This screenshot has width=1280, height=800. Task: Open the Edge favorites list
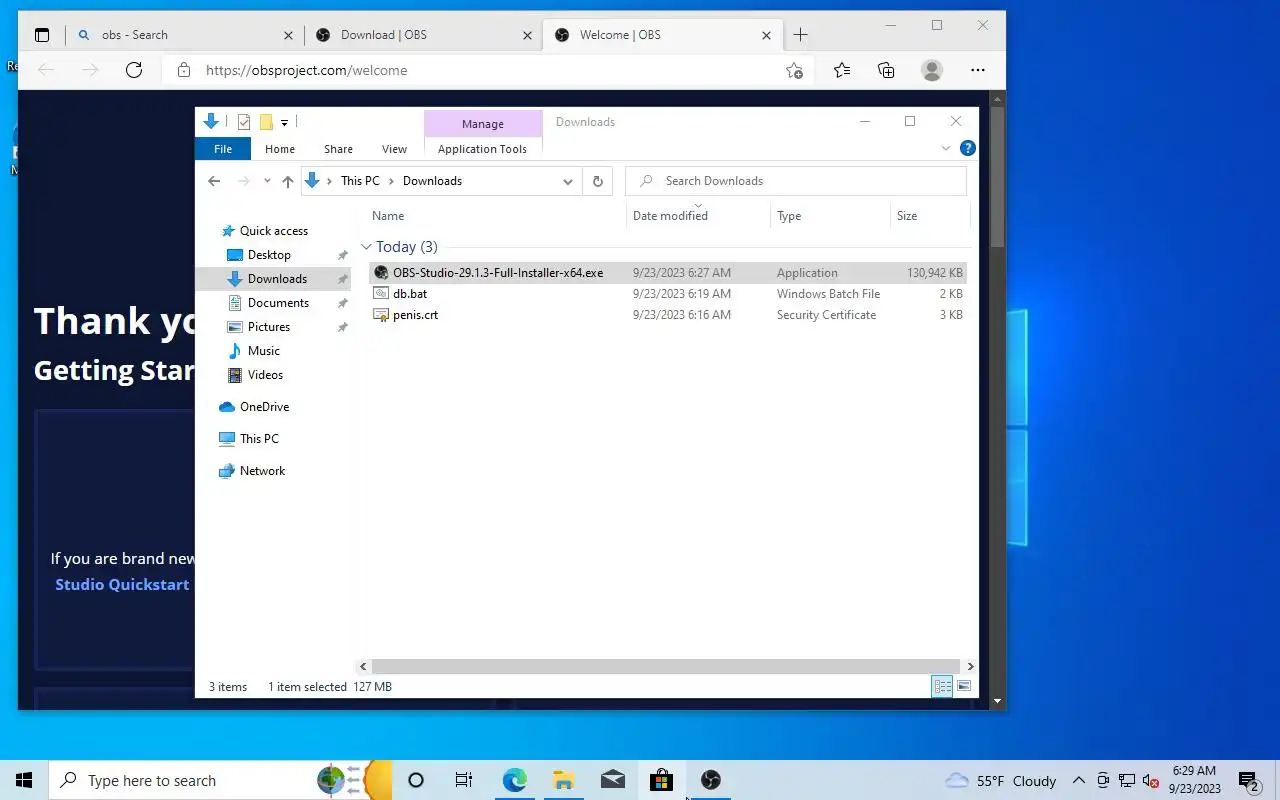(842, 70)
